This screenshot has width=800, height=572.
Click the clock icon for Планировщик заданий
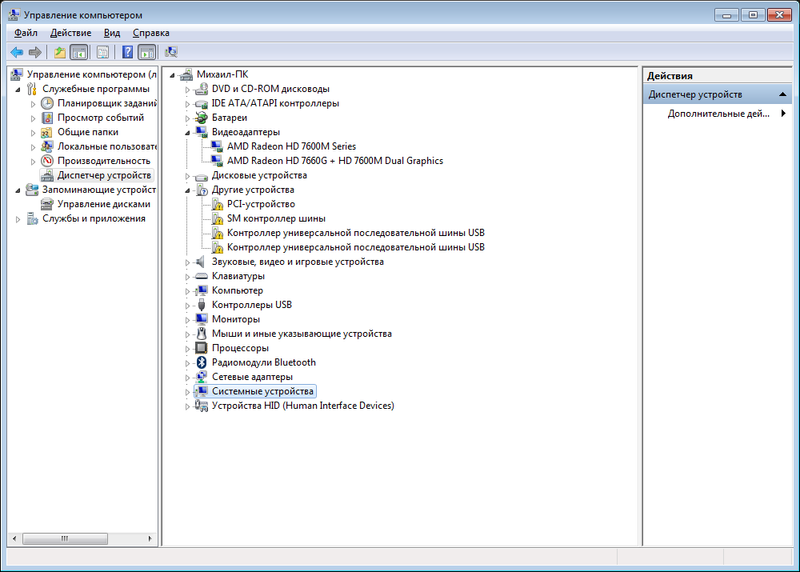(x=47, y=103)
